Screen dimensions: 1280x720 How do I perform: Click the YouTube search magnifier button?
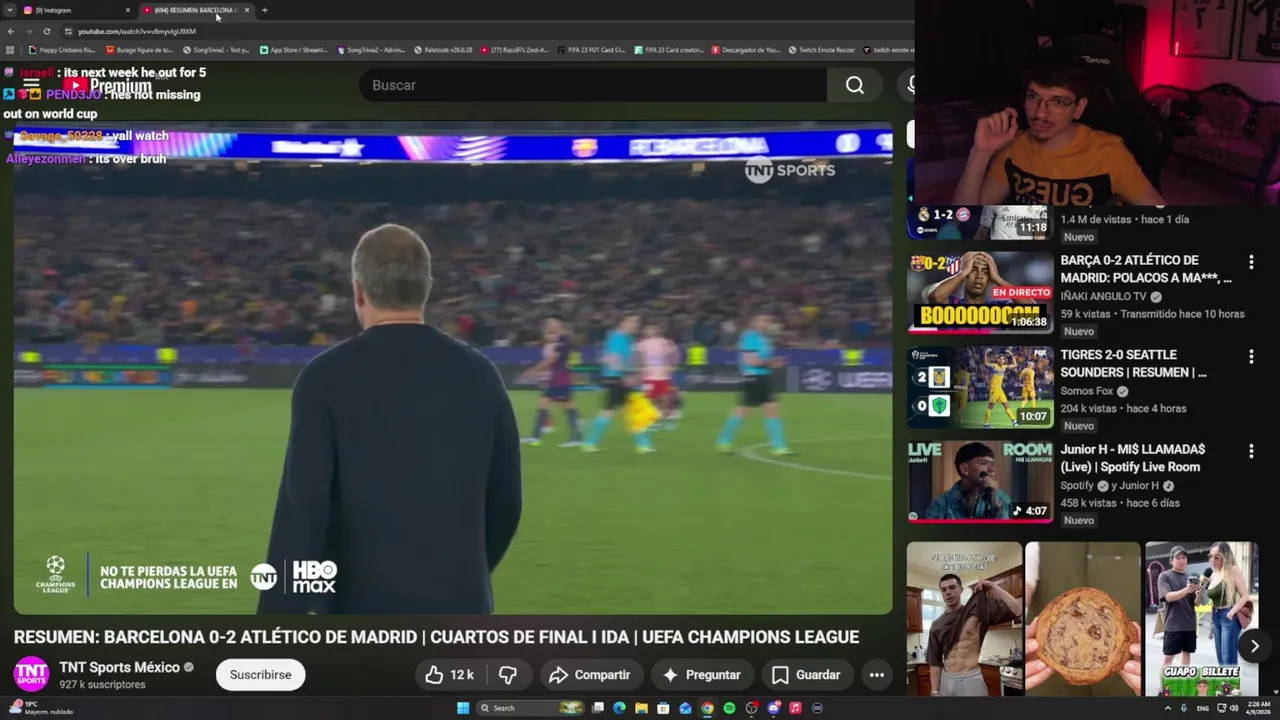[855, 85]
